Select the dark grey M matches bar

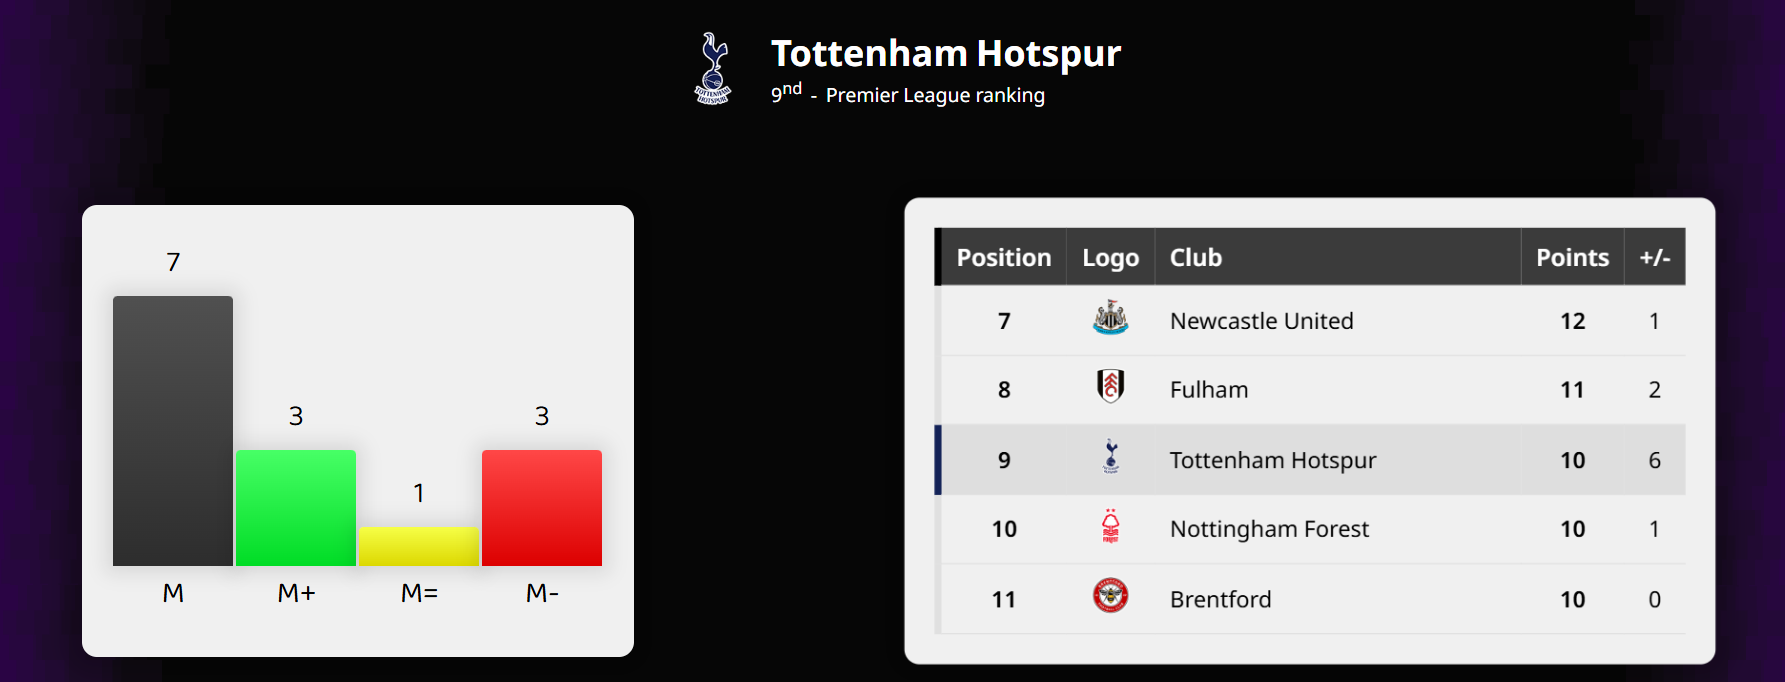(x=173, y=431)
